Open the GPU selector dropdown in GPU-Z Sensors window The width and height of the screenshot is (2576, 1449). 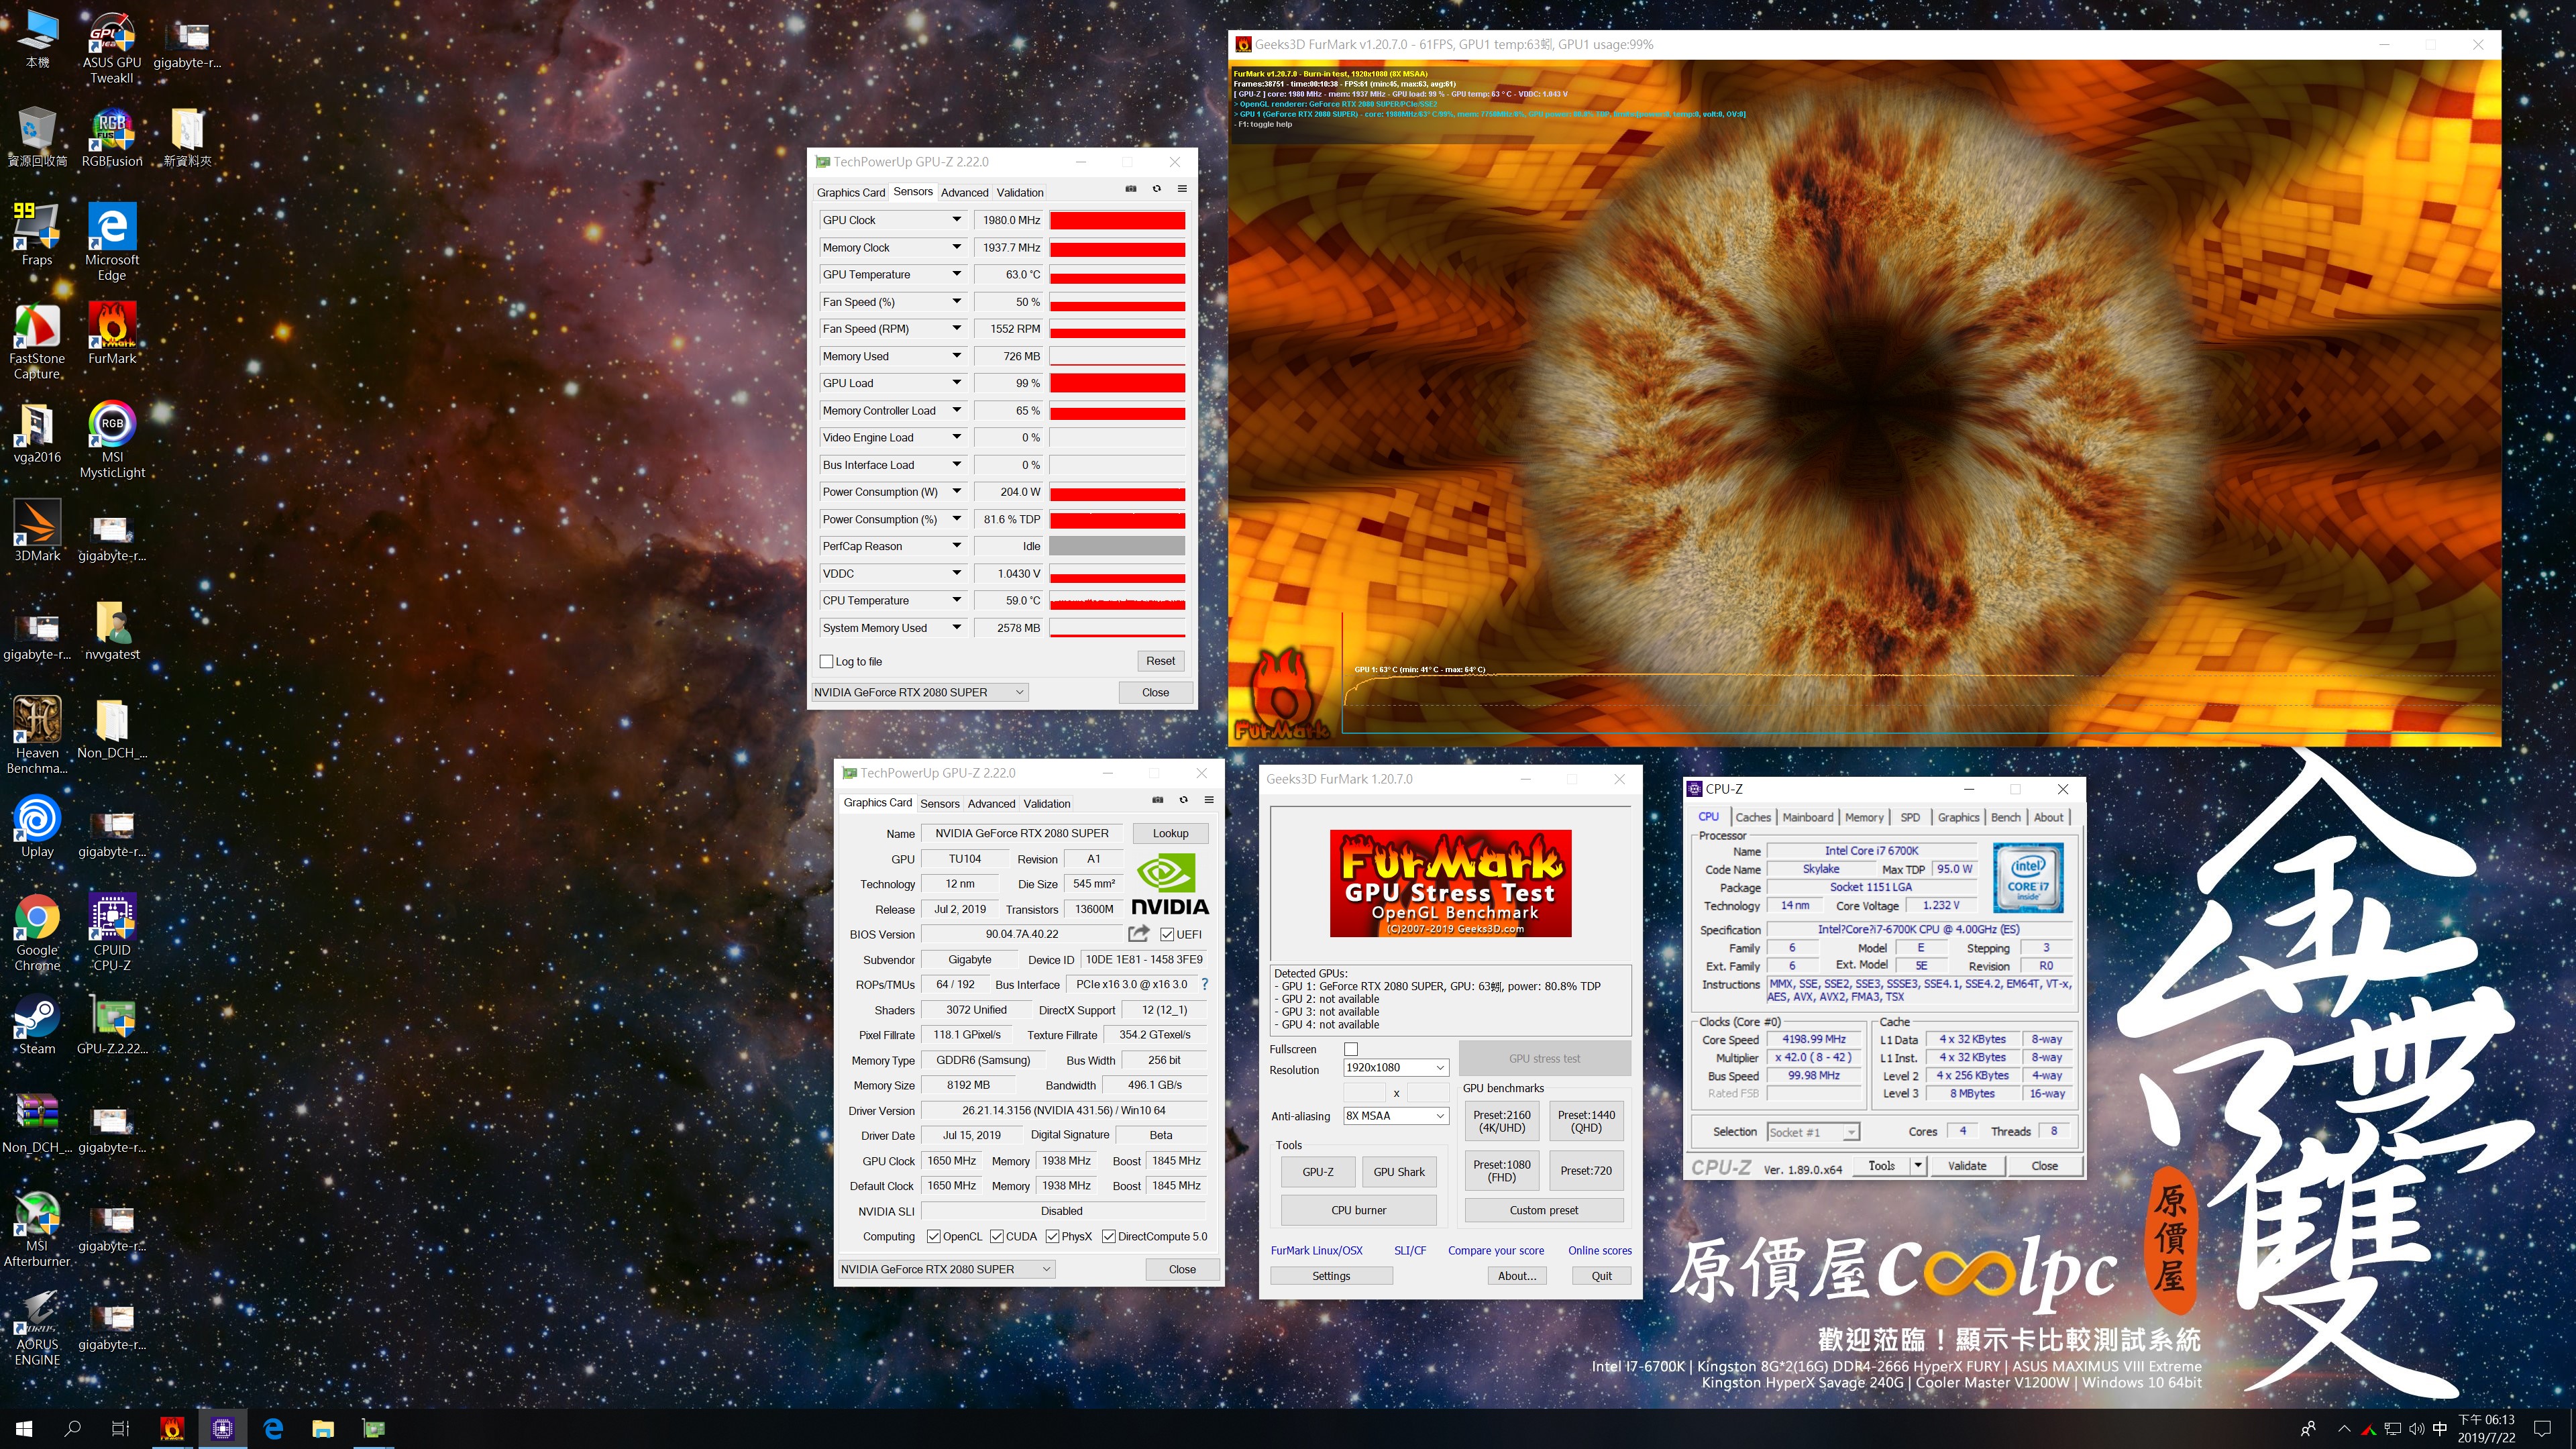coord(920,692)
